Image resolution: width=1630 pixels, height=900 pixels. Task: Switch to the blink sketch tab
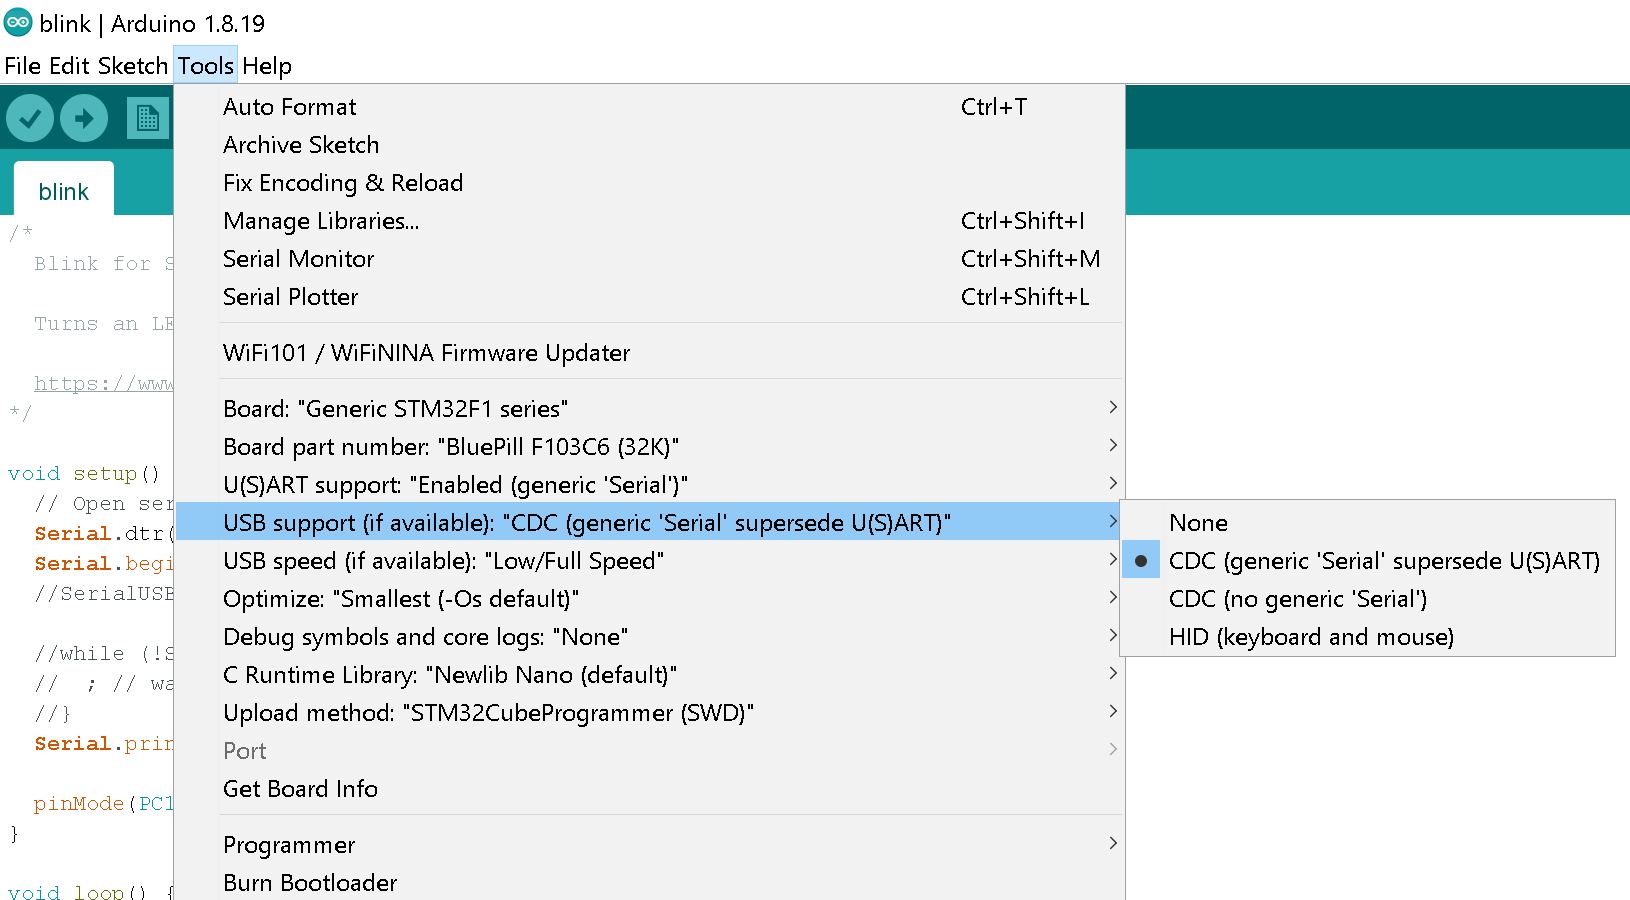pyautogui.click(x=64, y=191)
